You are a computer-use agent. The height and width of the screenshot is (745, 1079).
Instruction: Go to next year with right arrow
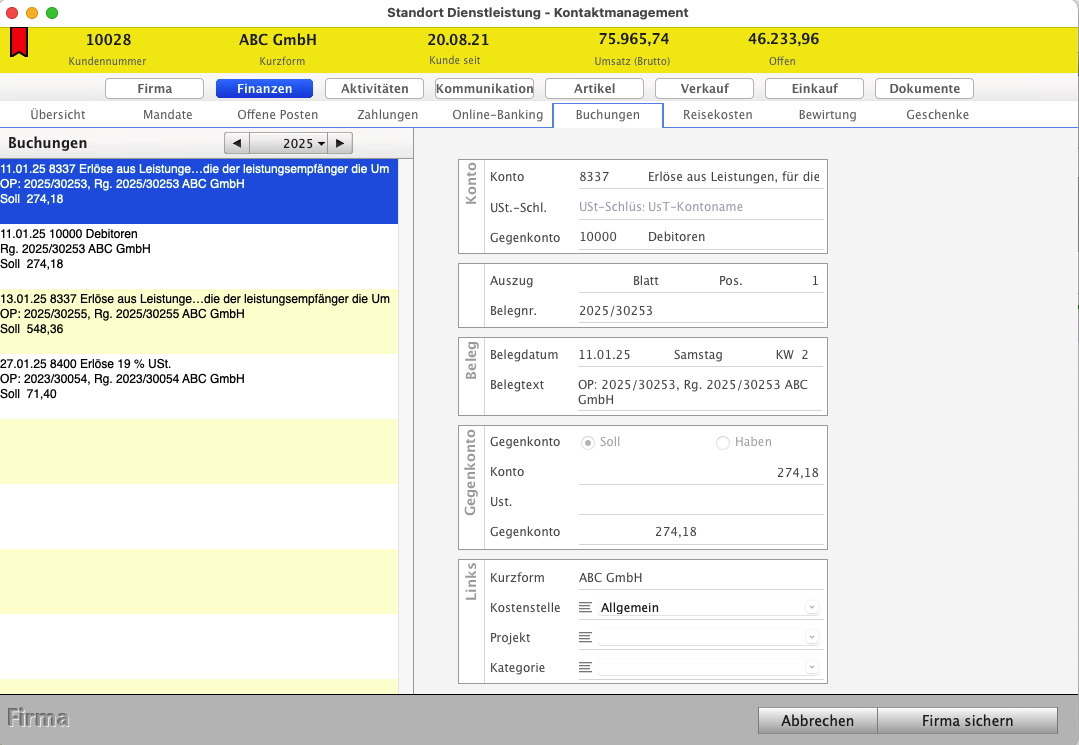point(341,144)
